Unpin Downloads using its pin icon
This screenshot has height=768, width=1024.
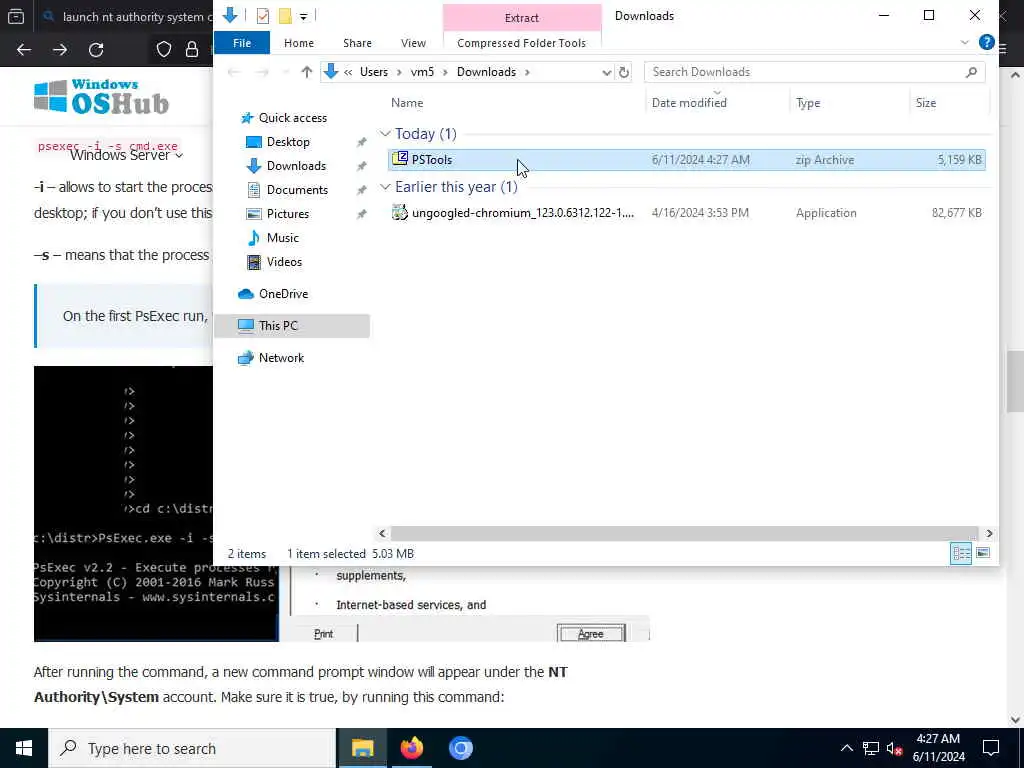361,167
